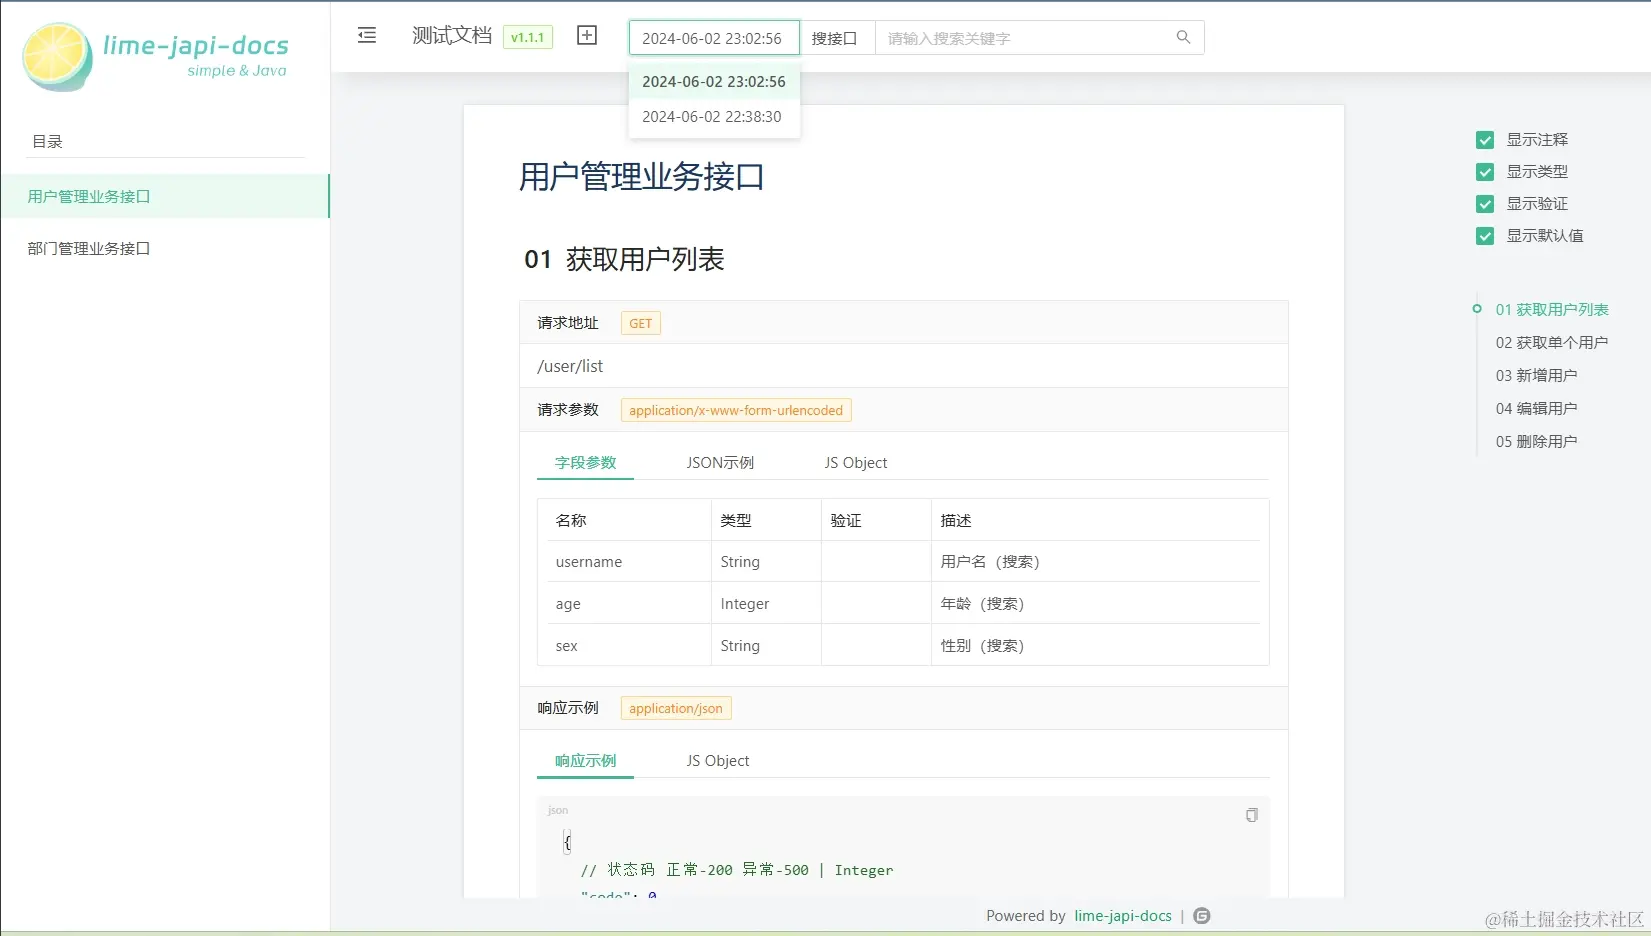Open the lime-japi-docs footer link
Viewport: 1651px width, 936px height.
coord(1123,916)
